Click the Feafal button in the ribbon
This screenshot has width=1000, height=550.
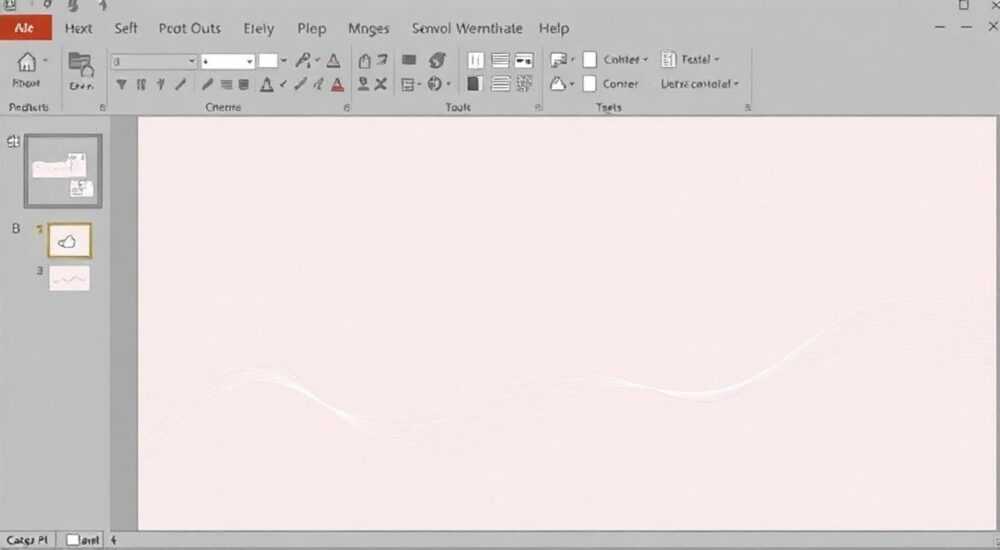(x=690, y=59)
